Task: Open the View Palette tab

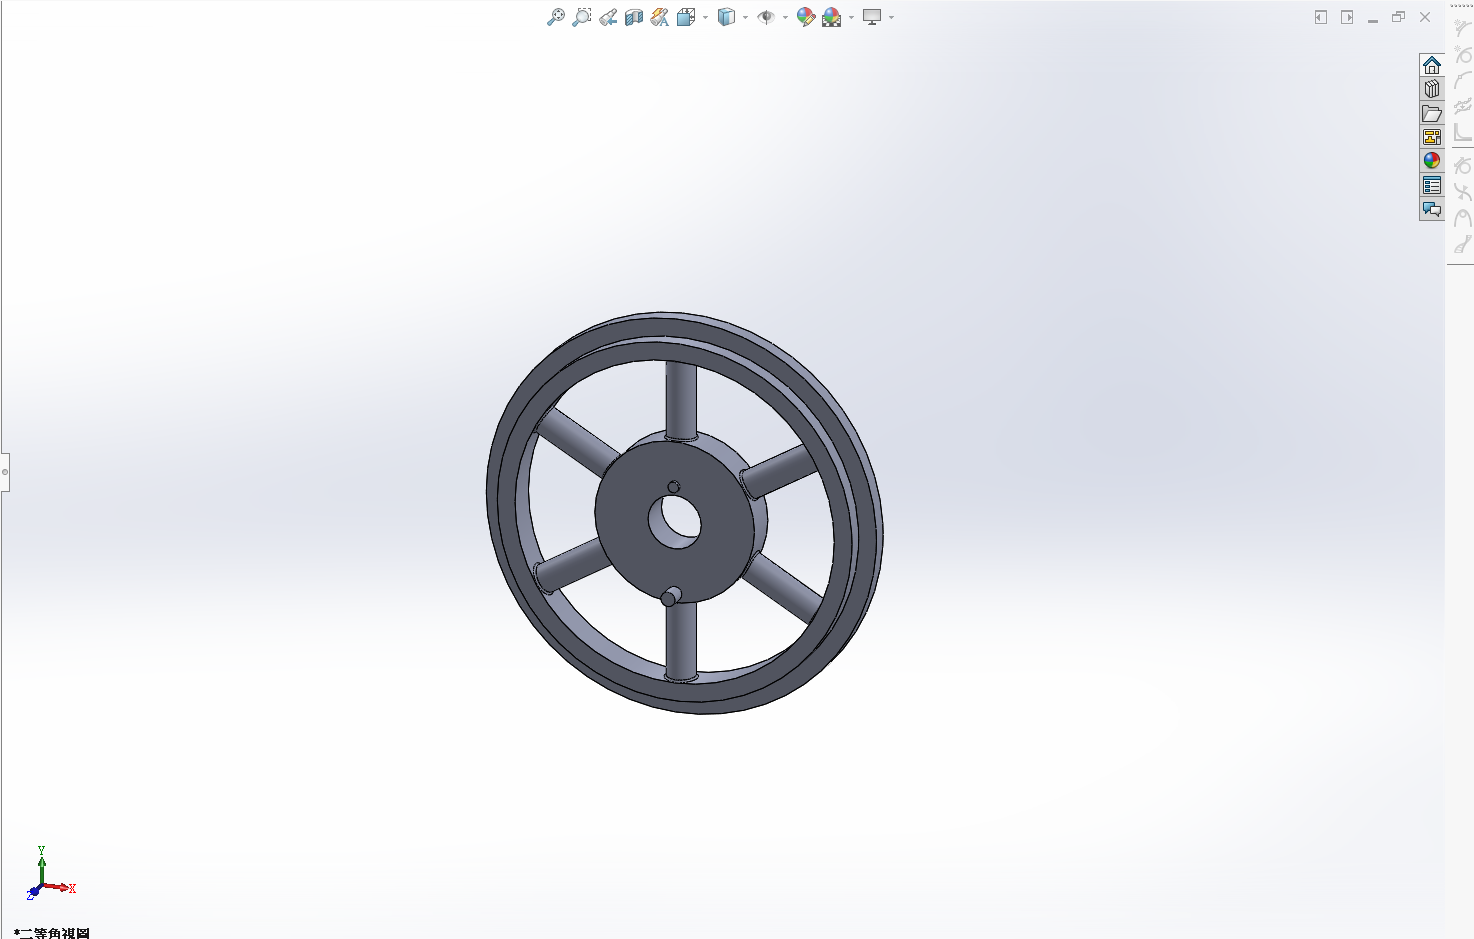Action: tap(1432, 137)
